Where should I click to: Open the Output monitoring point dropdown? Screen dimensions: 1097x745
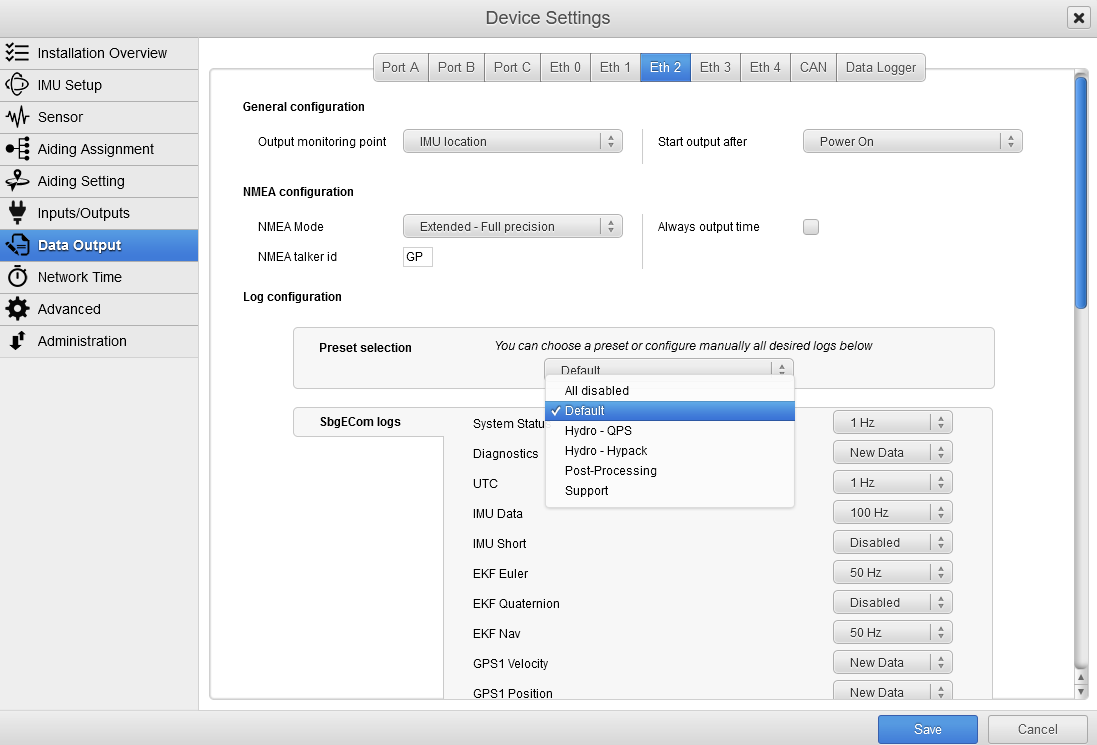click(512, 142)
